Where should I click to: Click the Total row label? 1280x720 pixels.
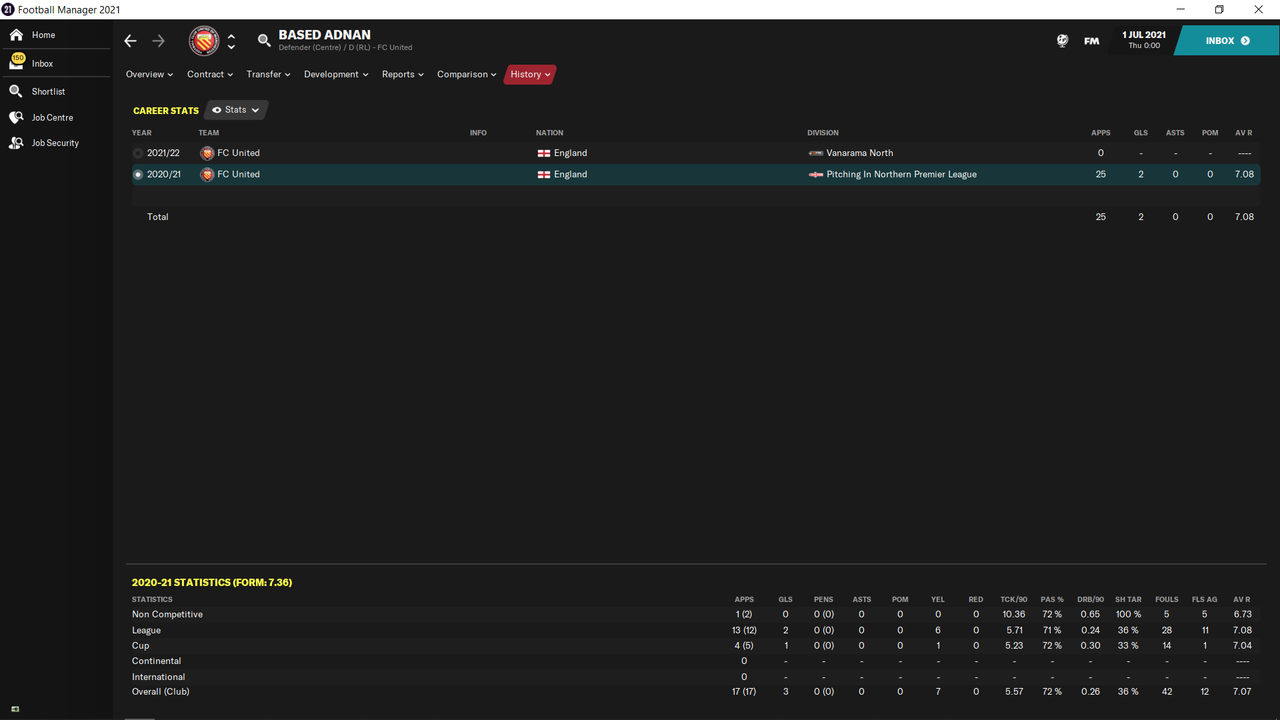pos(158,217)
